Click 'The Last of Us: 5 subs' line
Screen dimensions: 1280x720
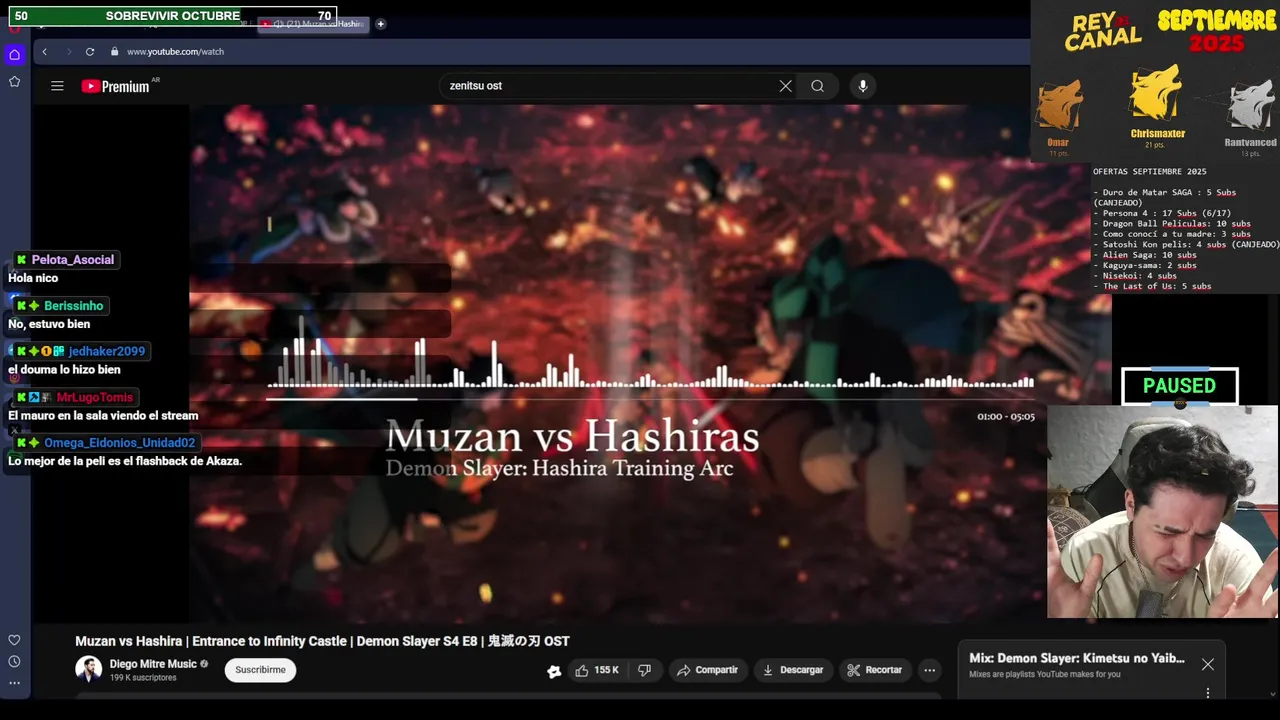pyautogui.click(x=1152, y=286)
